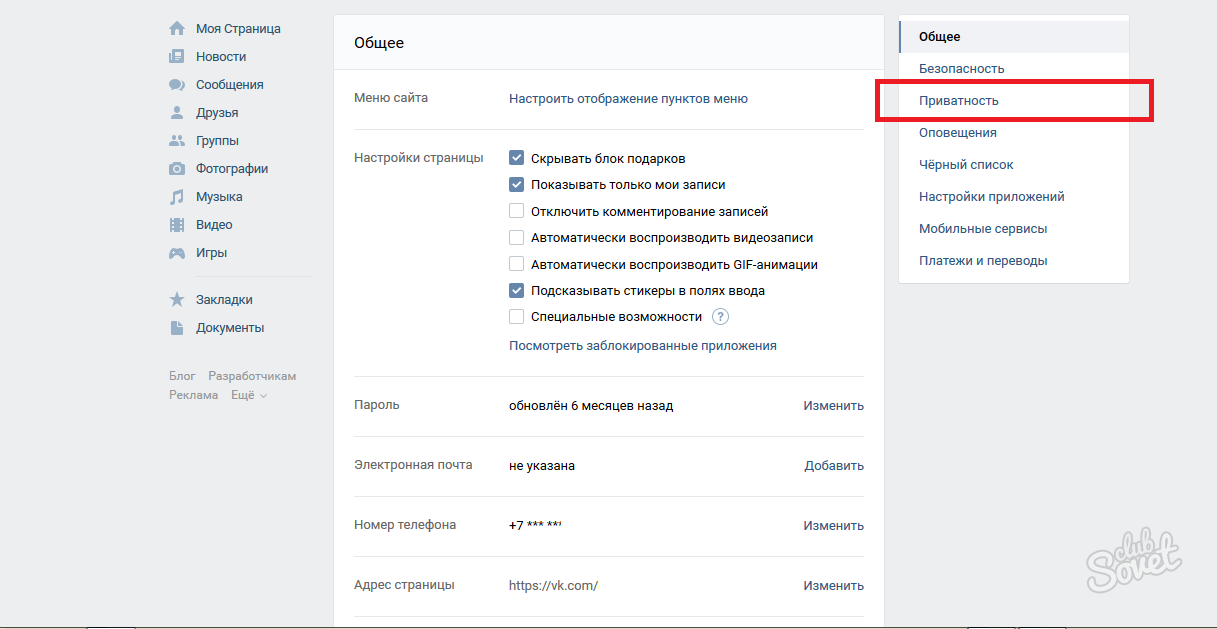Open Настроить отображение пунктов меню link
This screenshot has height=629, width=1217.
pos(628,99)
